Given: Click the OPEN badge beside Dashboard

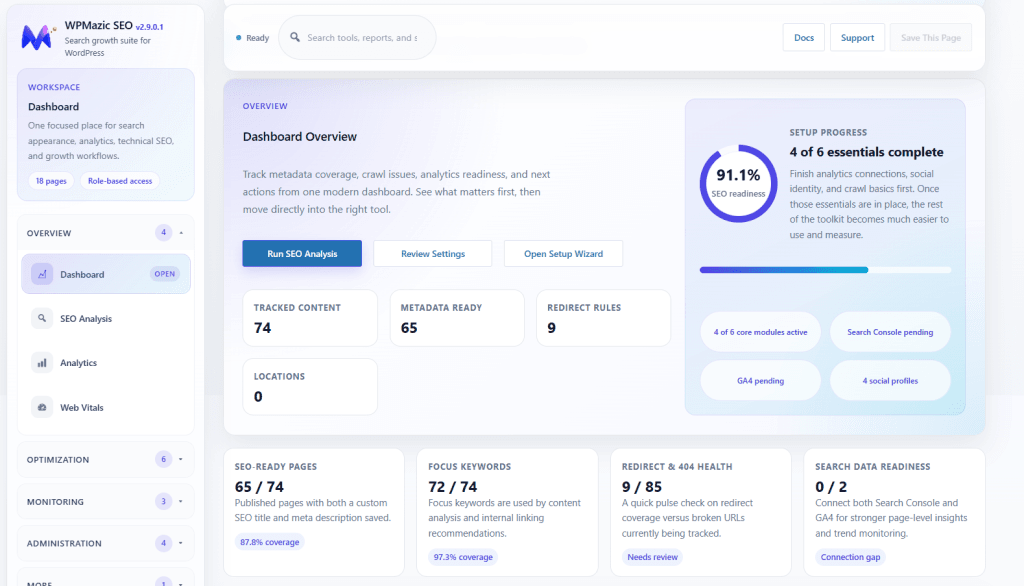Looking at the screenshot, I should coord(165,274).
